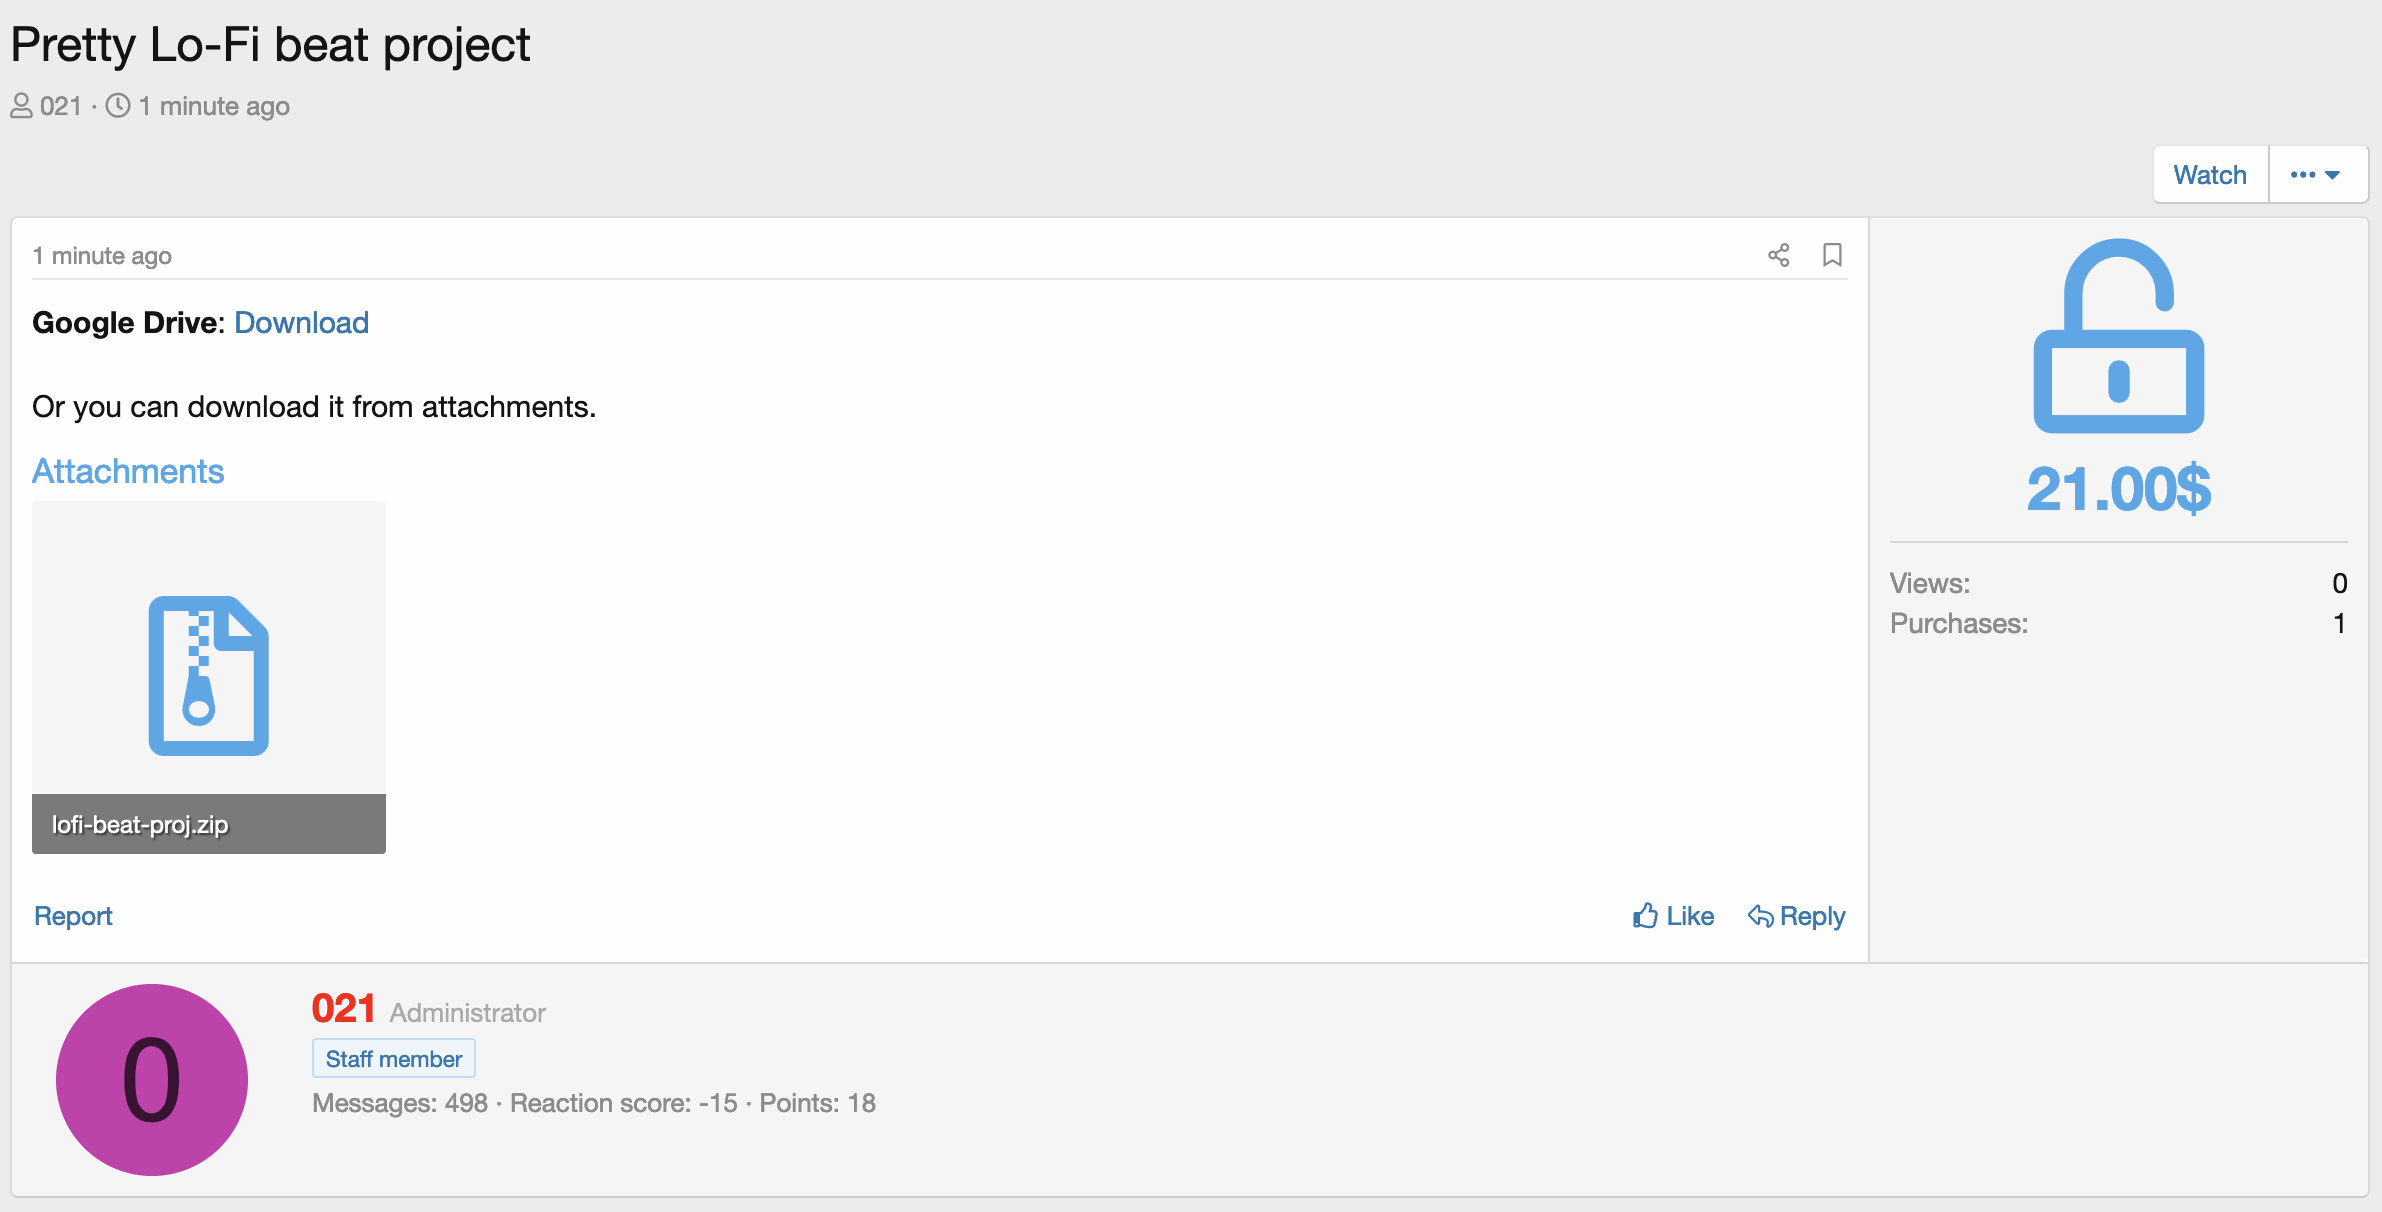Report this post
The height and width of the screenshot is (1212, 2382).
coord(73,916)
